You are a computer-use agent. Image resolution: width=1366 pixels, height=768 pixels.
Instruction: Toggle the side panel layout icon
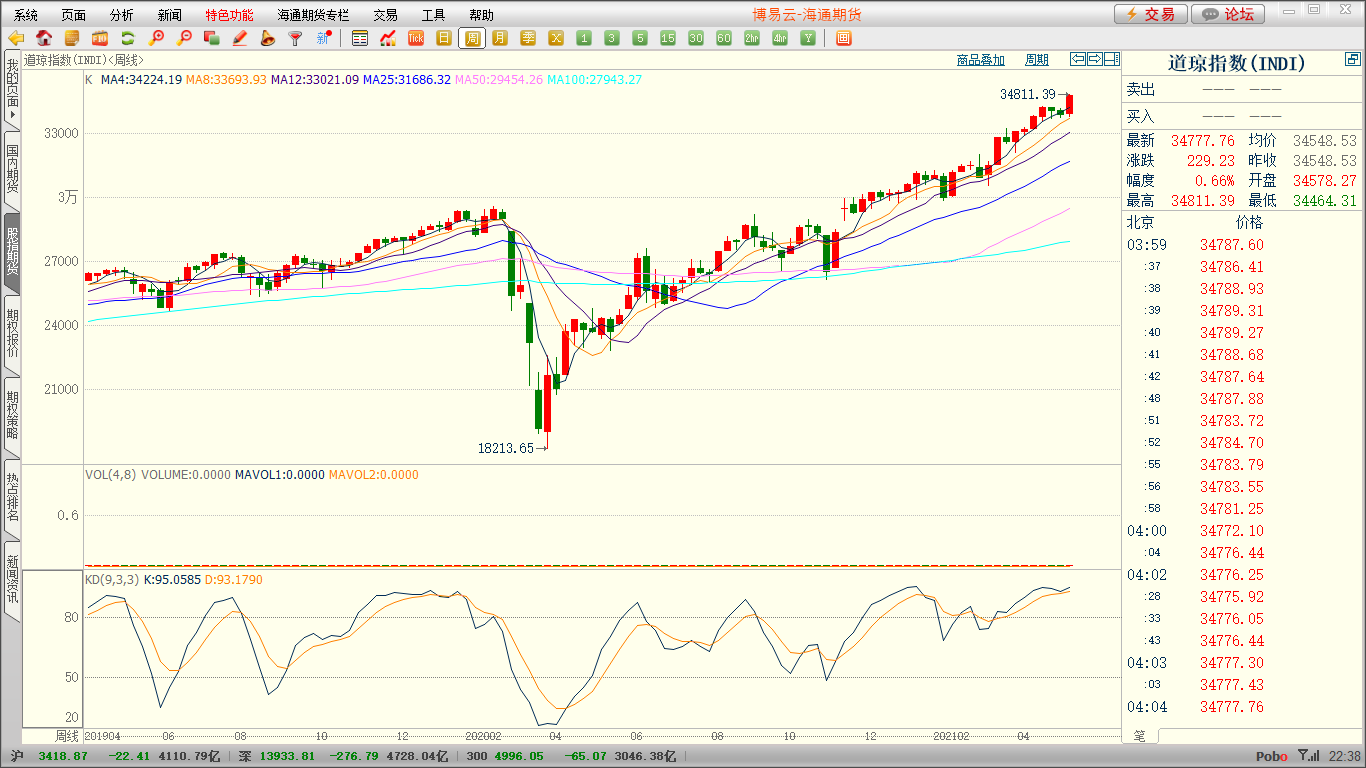pos(1111,60)
